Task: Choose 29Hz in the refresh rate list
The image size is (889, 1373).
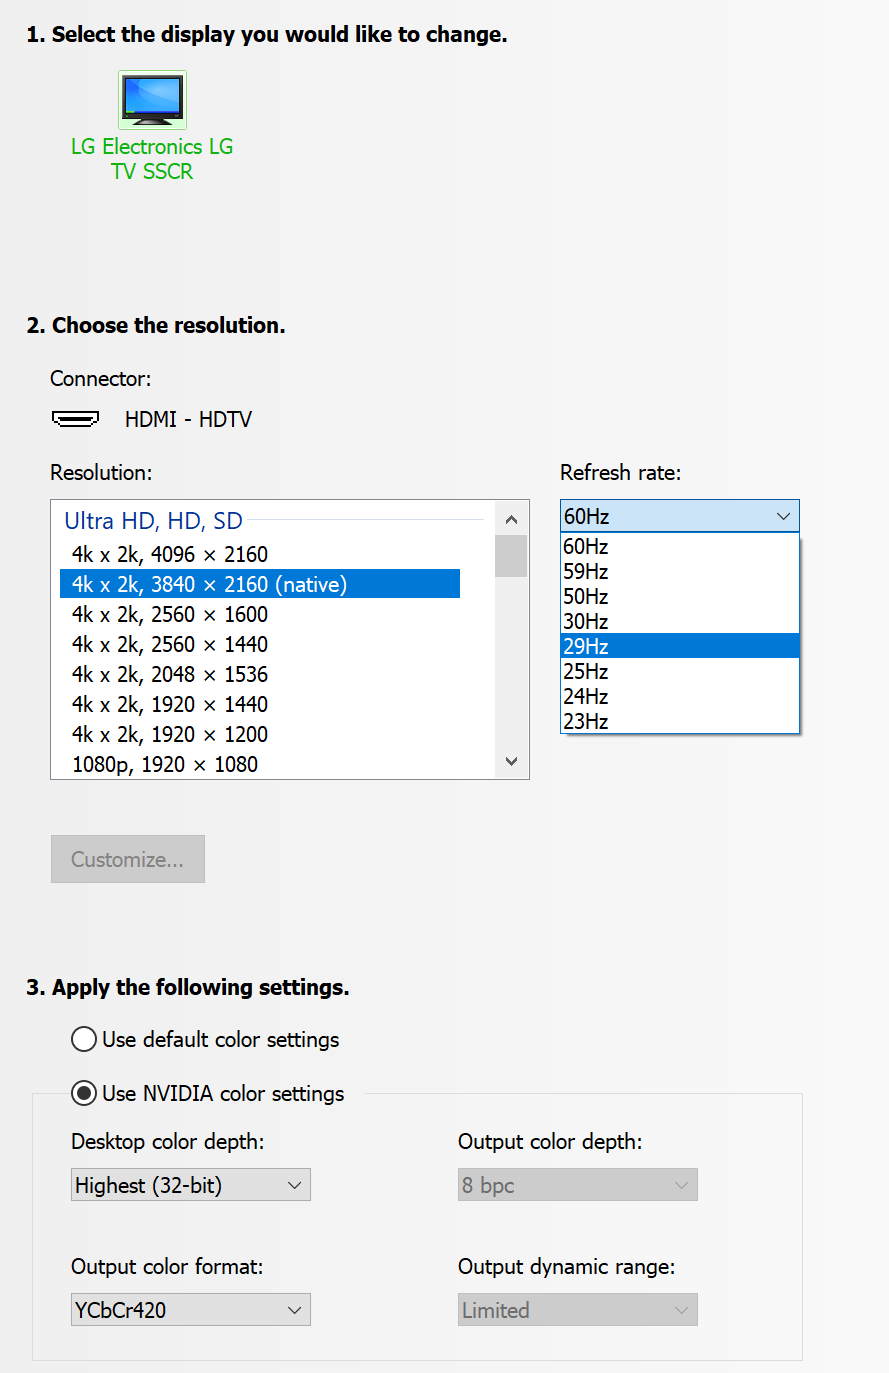Action: [680, 646]
